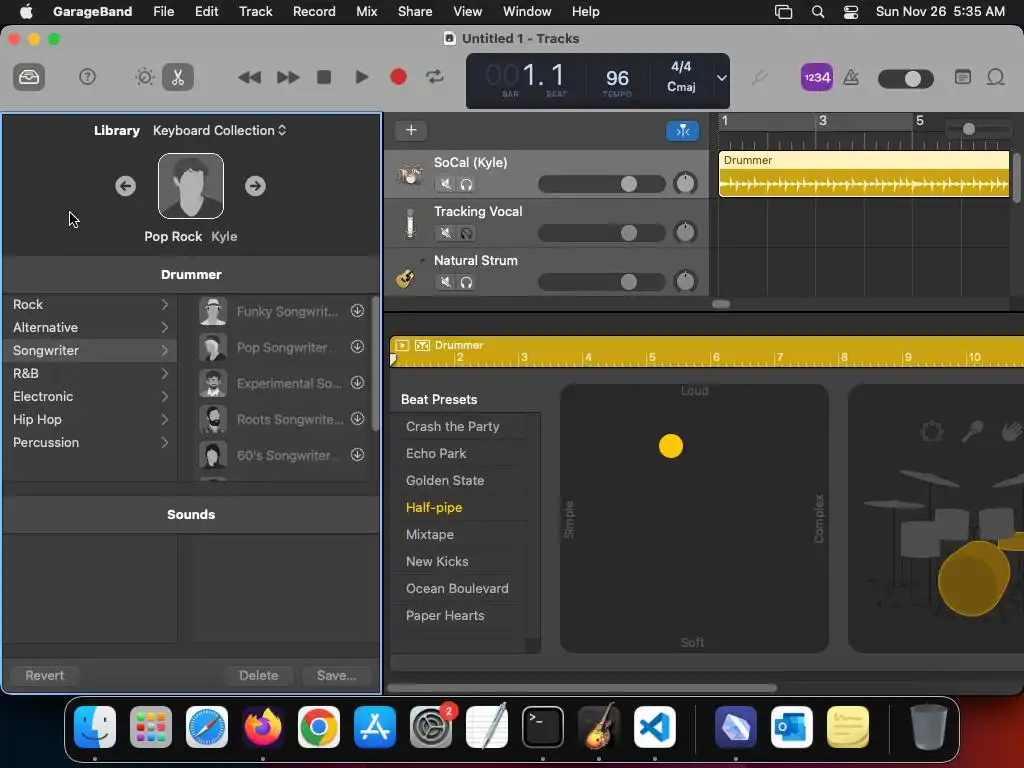Click the Fast Forward transport button
This screenshot has width=1024, height=768.
coord(287,78)
